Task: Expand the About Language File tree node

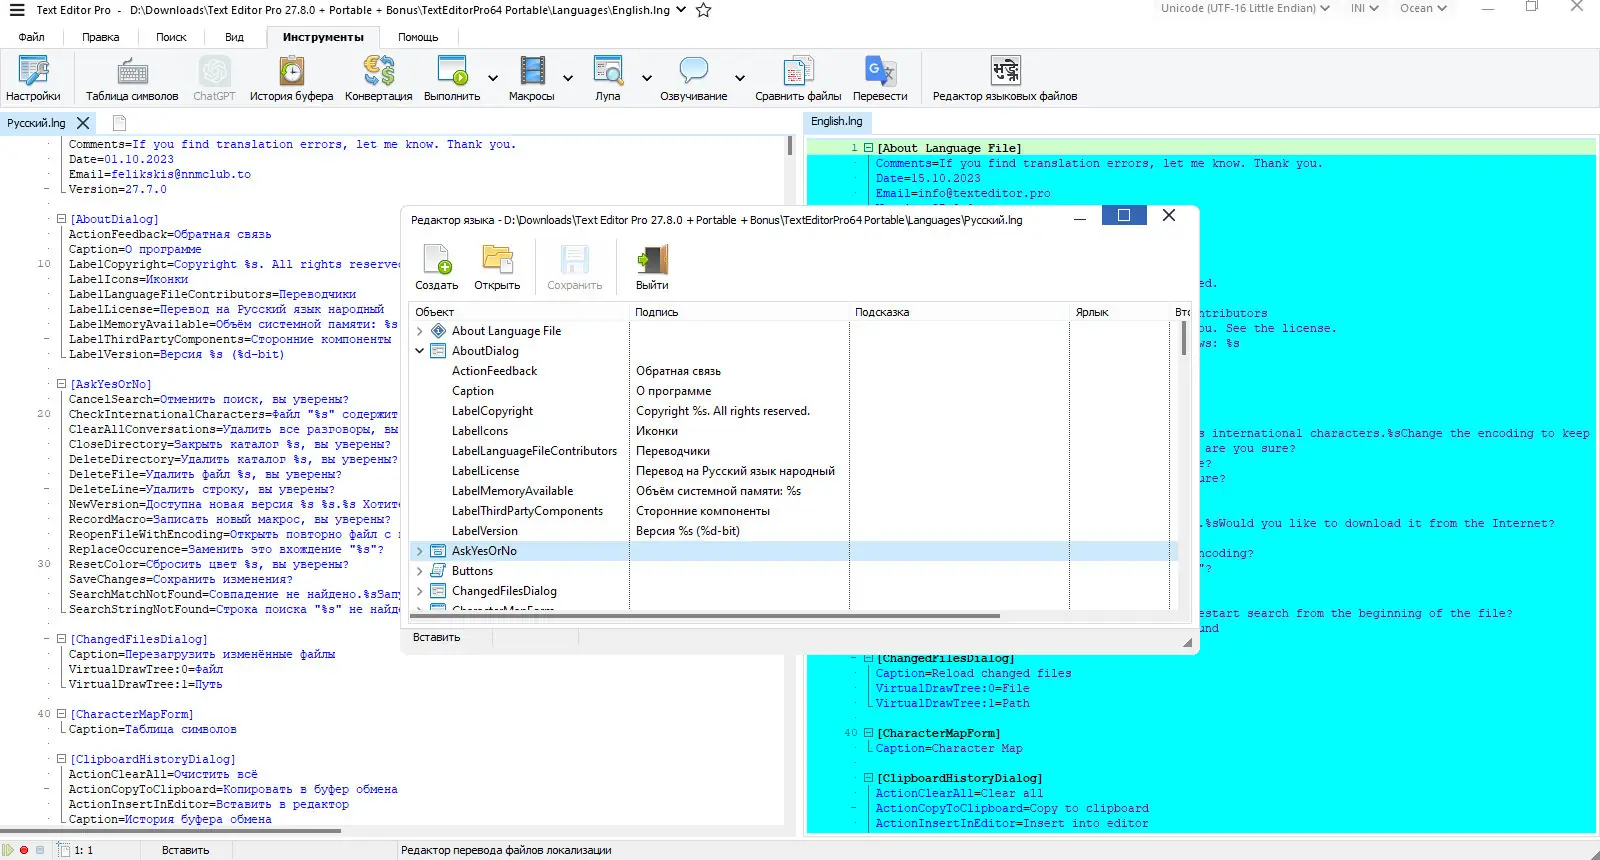Action: pos(420,331)
